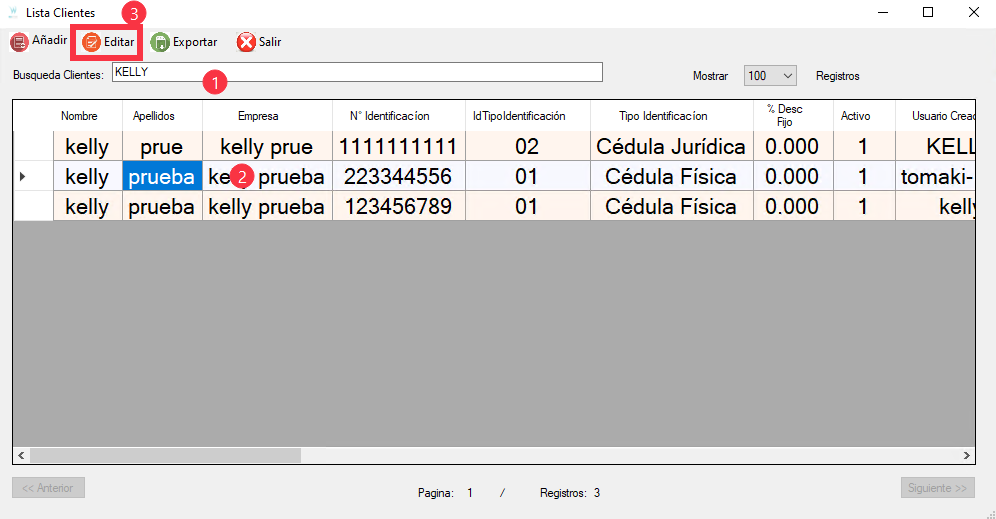Click the Tipo Identificacion column header
Screen dimensions: 996x519
tap(663, 116)
